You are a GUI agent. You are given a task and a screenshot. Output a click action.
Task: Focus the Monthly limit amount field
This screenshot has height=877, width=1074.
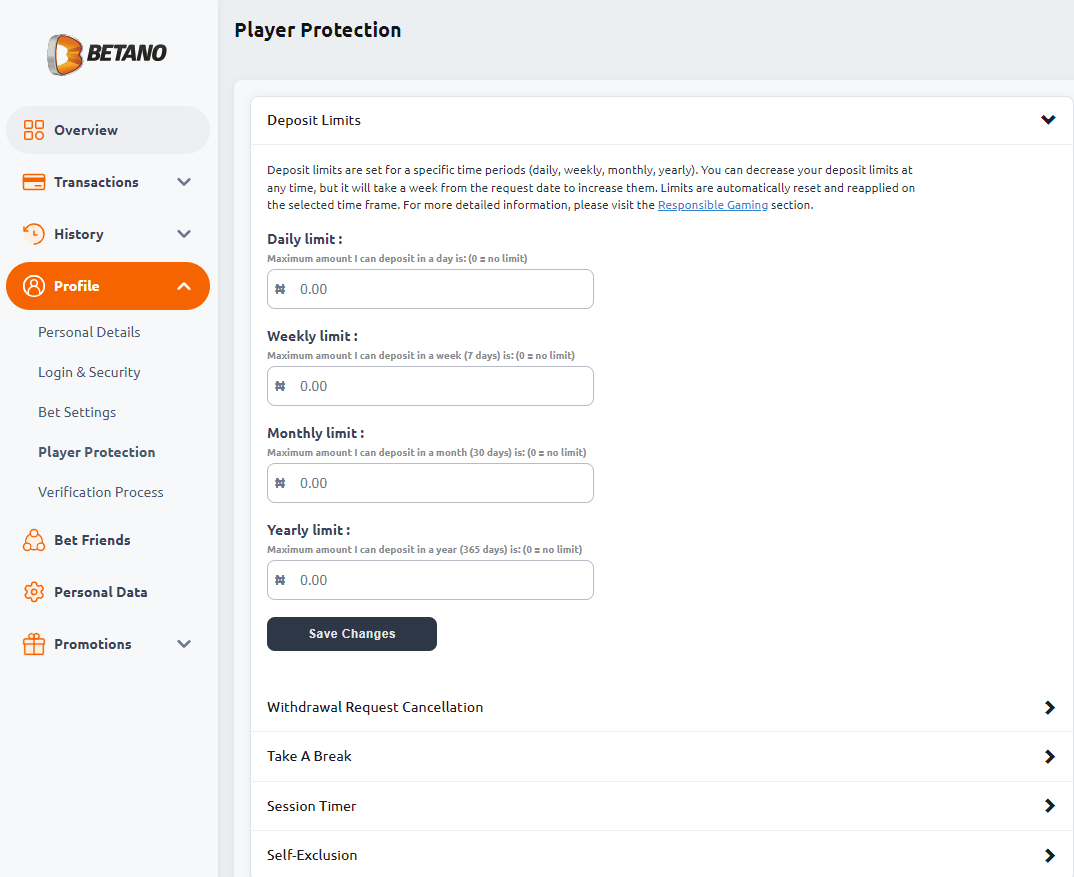click(x=430, y=483)
